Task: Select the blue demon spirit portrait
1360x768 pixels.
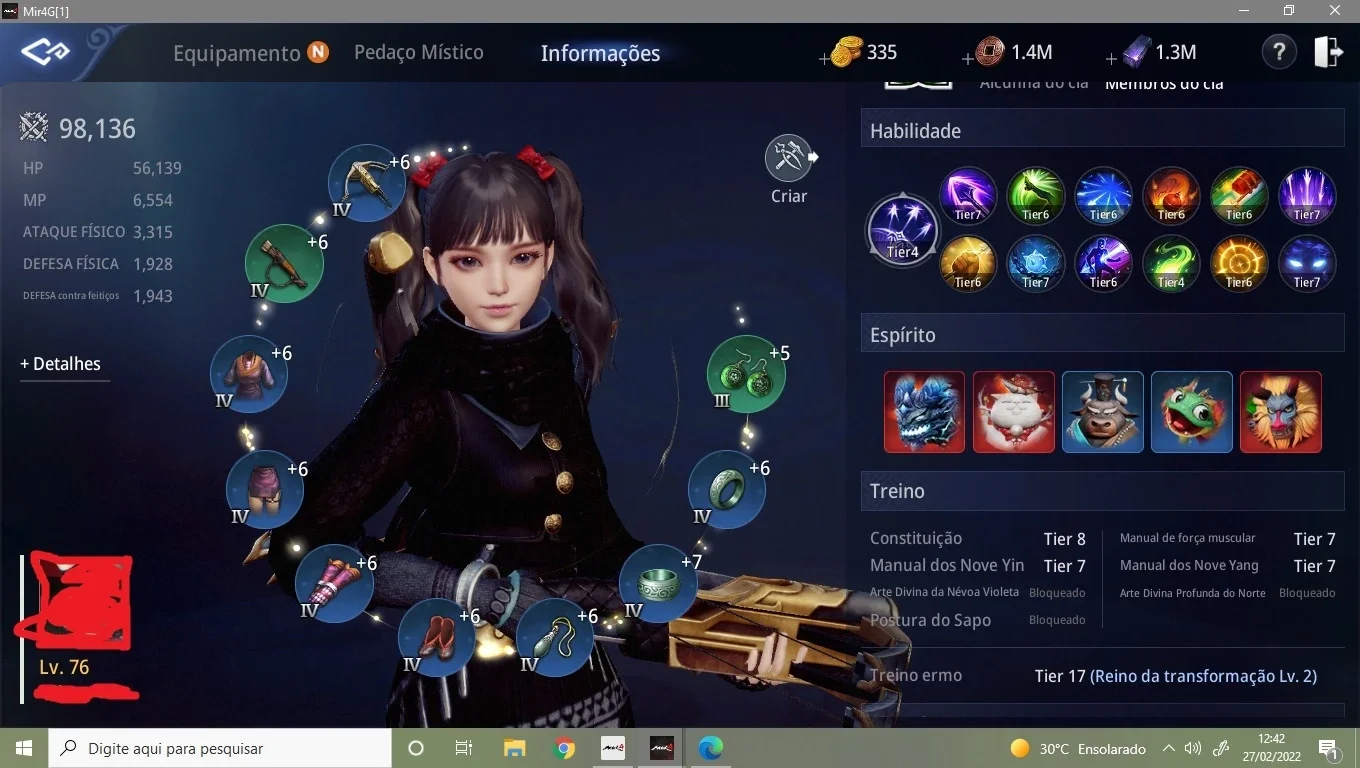Action: point(924,412)
